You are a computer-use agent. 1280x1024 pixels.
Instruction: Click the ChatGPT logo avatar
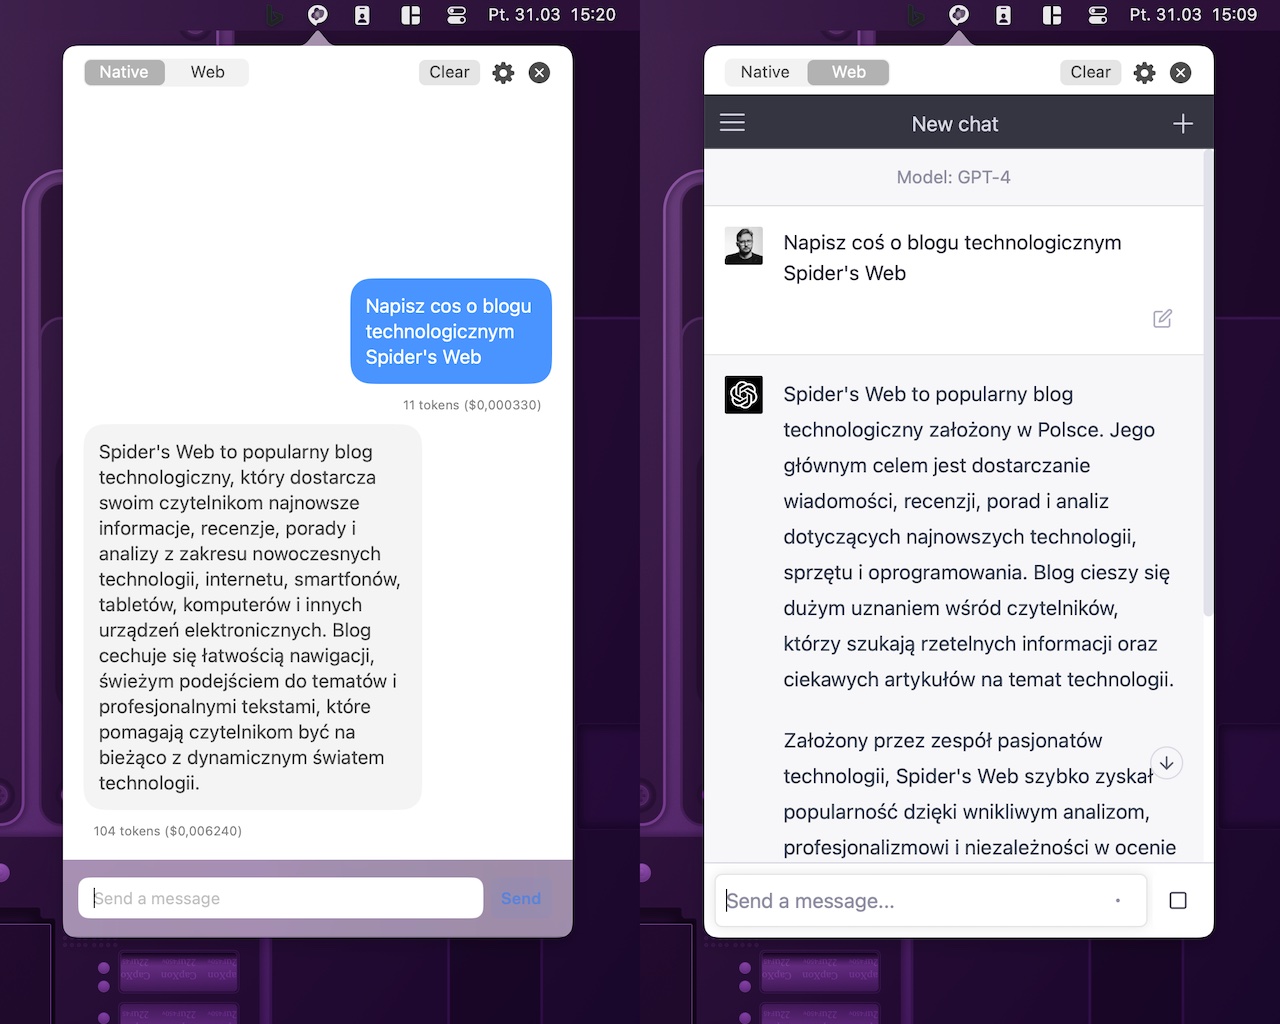(x=743, y=394)
